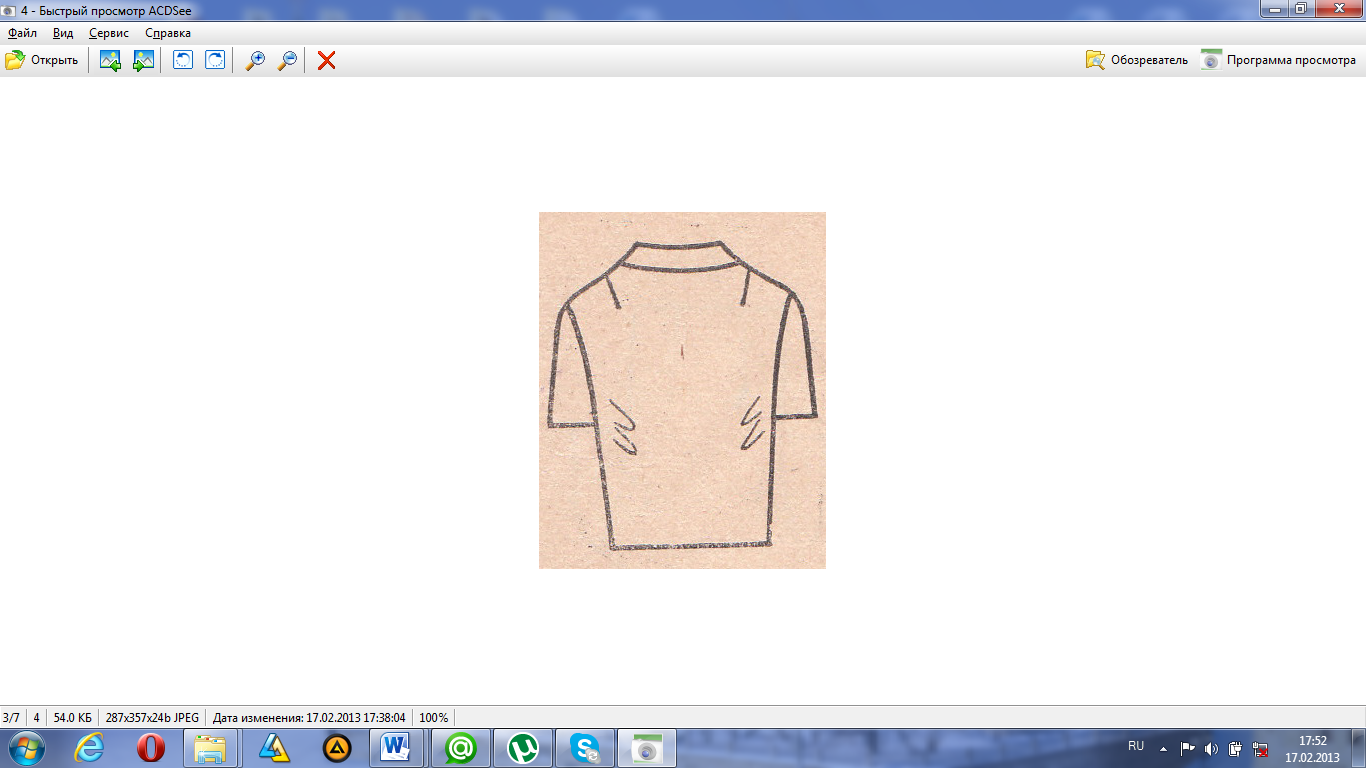Launch Internet Explorer from taskbar

pos(89,748)
